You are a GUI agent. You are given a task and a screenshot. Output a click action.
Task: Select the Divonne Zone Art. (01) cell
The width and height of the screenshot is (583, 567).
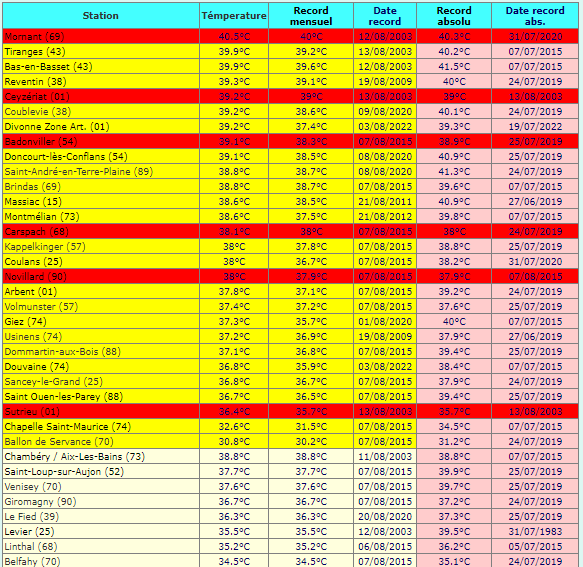pos(101,126)
